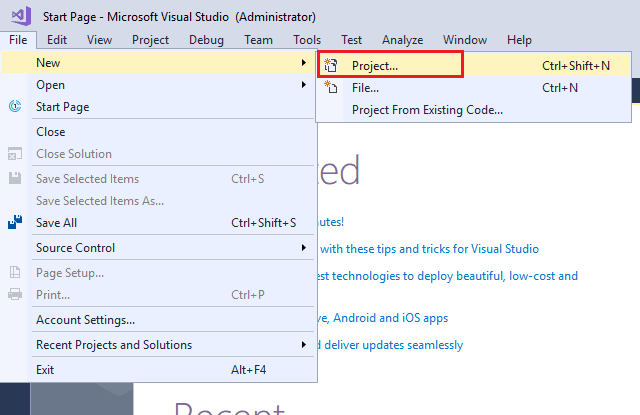Choose Close in File menu
The height and width of the screenshot is (415, 640).
(x=159, y=131)
